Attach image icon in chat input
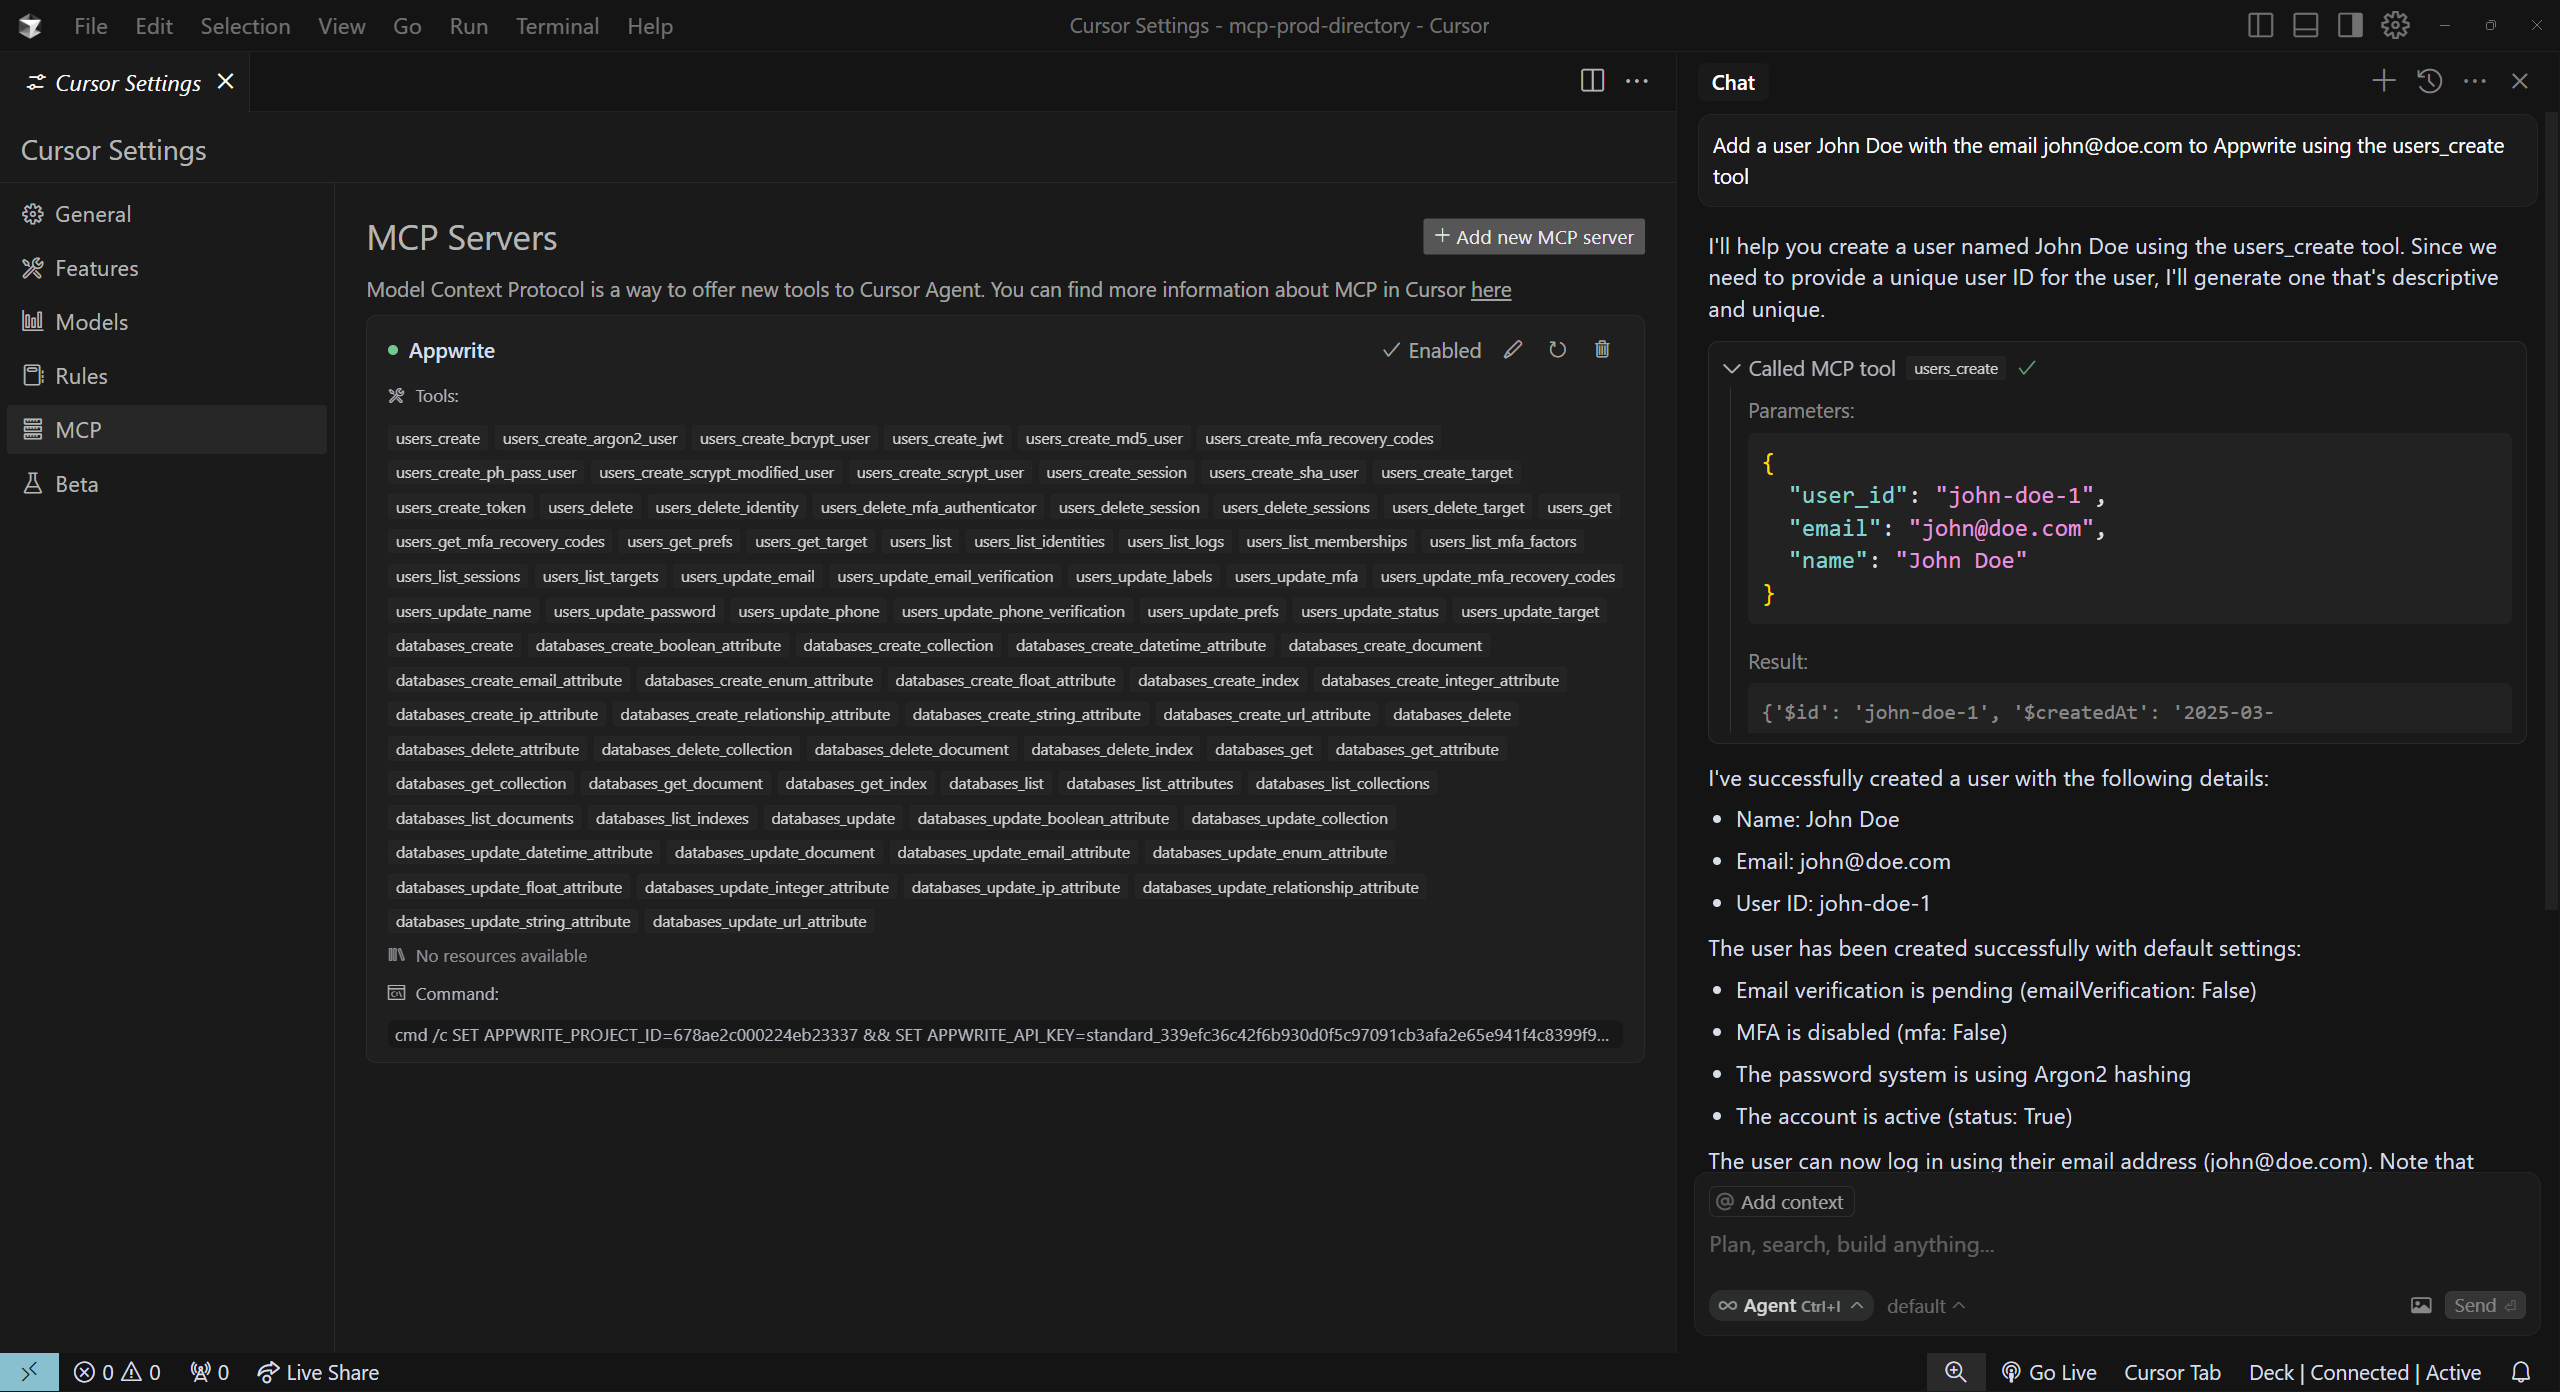Image resolution: width=2560 pixels, height=1392 pixels. (x=2420, y=1305)
